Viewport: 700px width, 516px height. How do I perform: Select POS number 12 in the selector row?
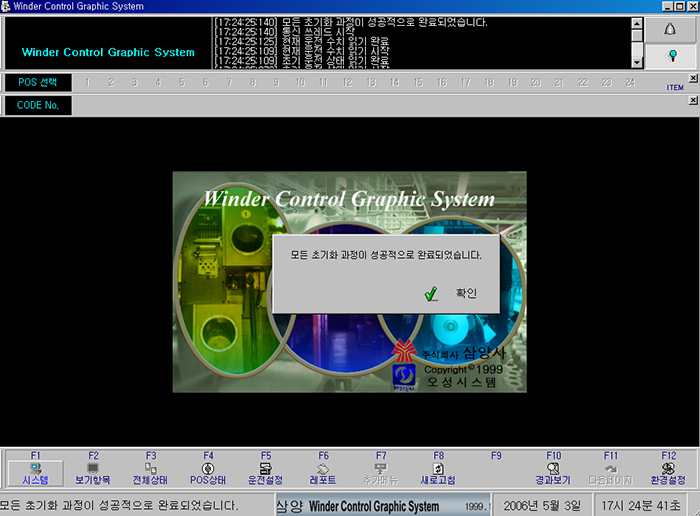pyautogui.click(x=346, y=82)
